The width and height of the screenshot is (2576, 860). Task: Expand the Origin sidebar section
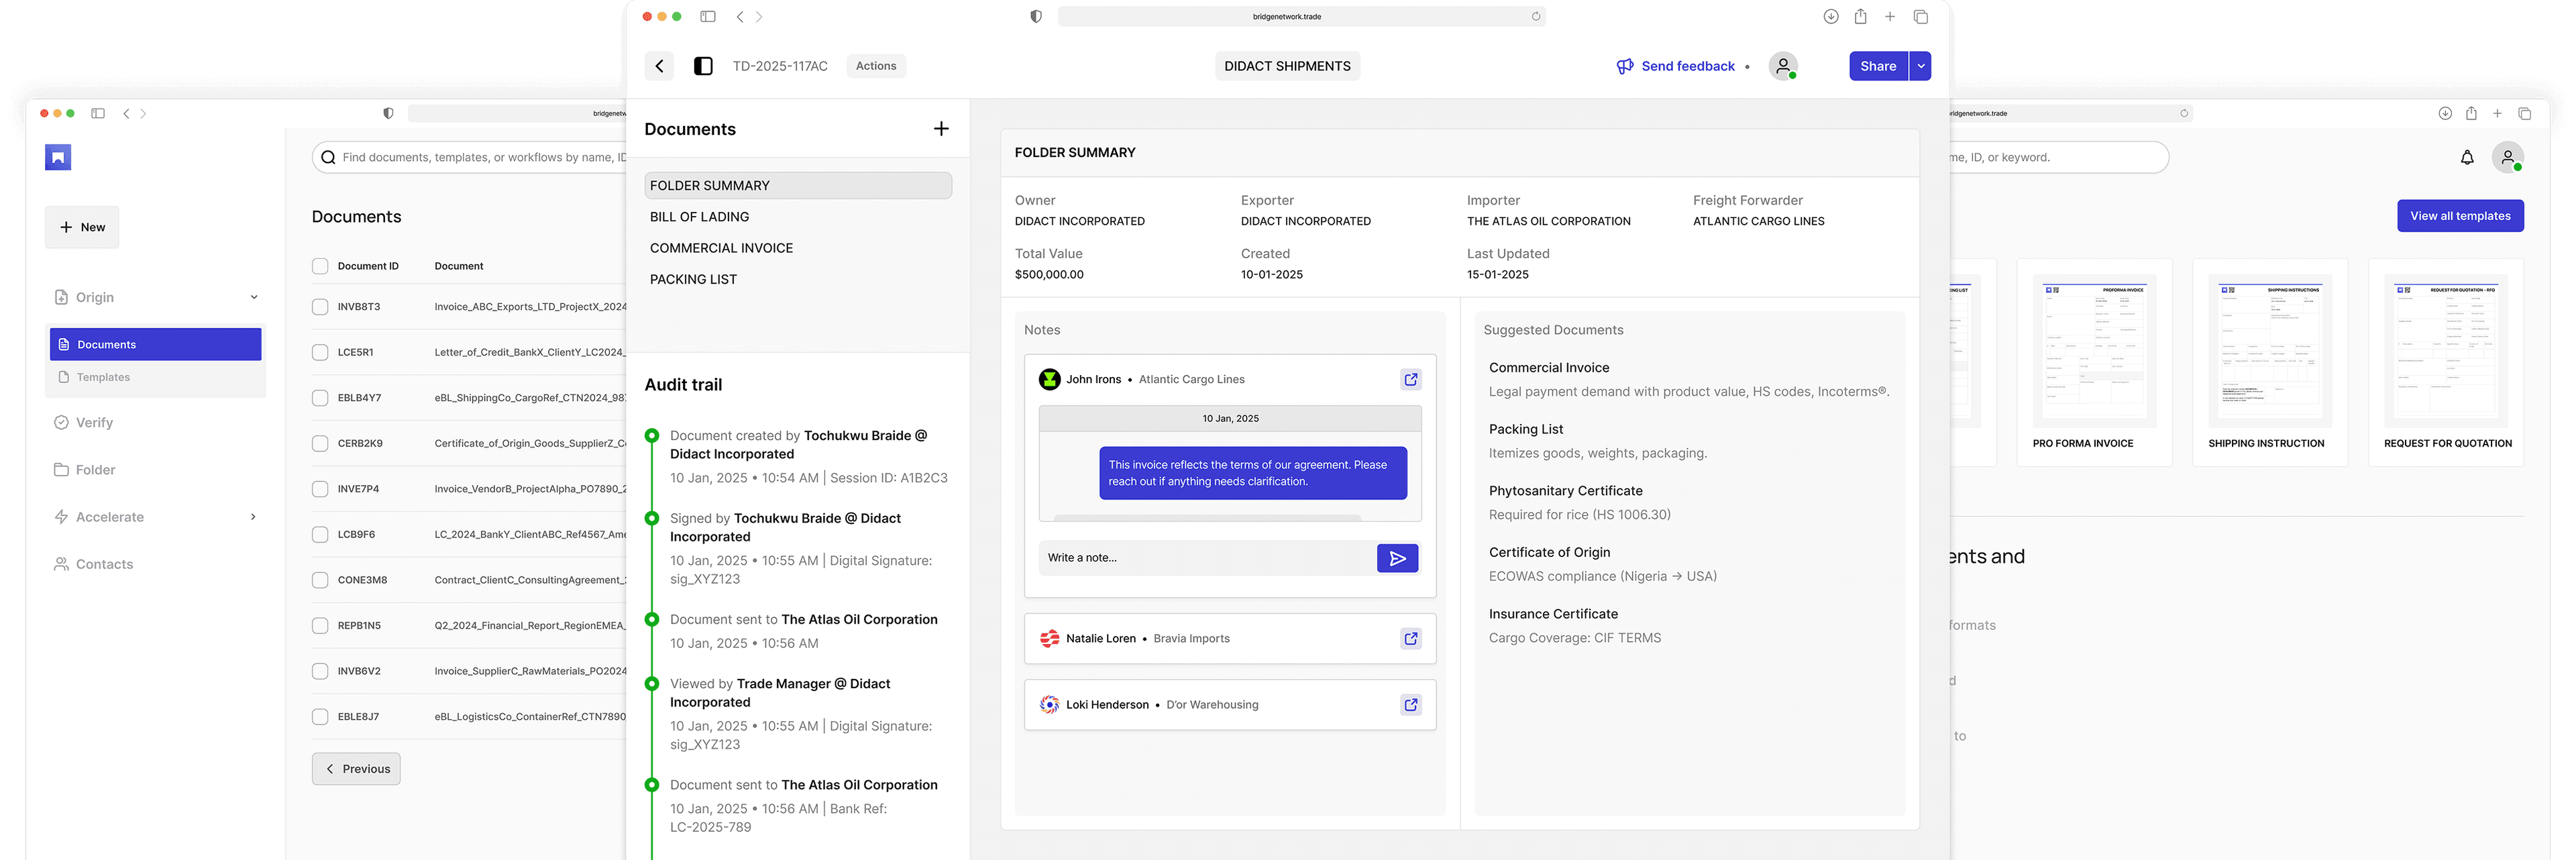point(254,297)
